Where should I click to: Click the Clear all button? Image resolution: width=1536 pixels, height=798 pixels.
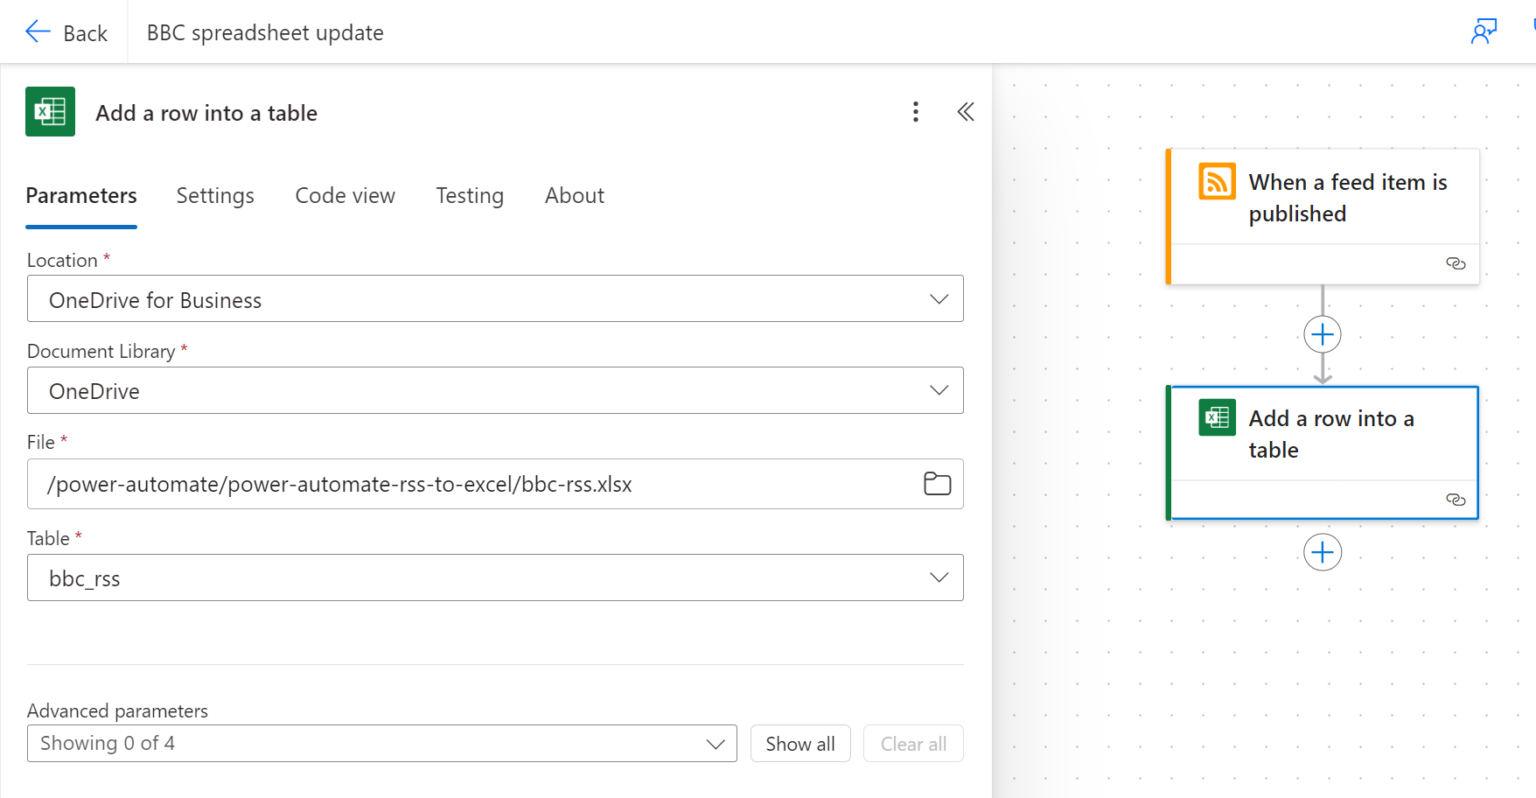coord(913,744)
